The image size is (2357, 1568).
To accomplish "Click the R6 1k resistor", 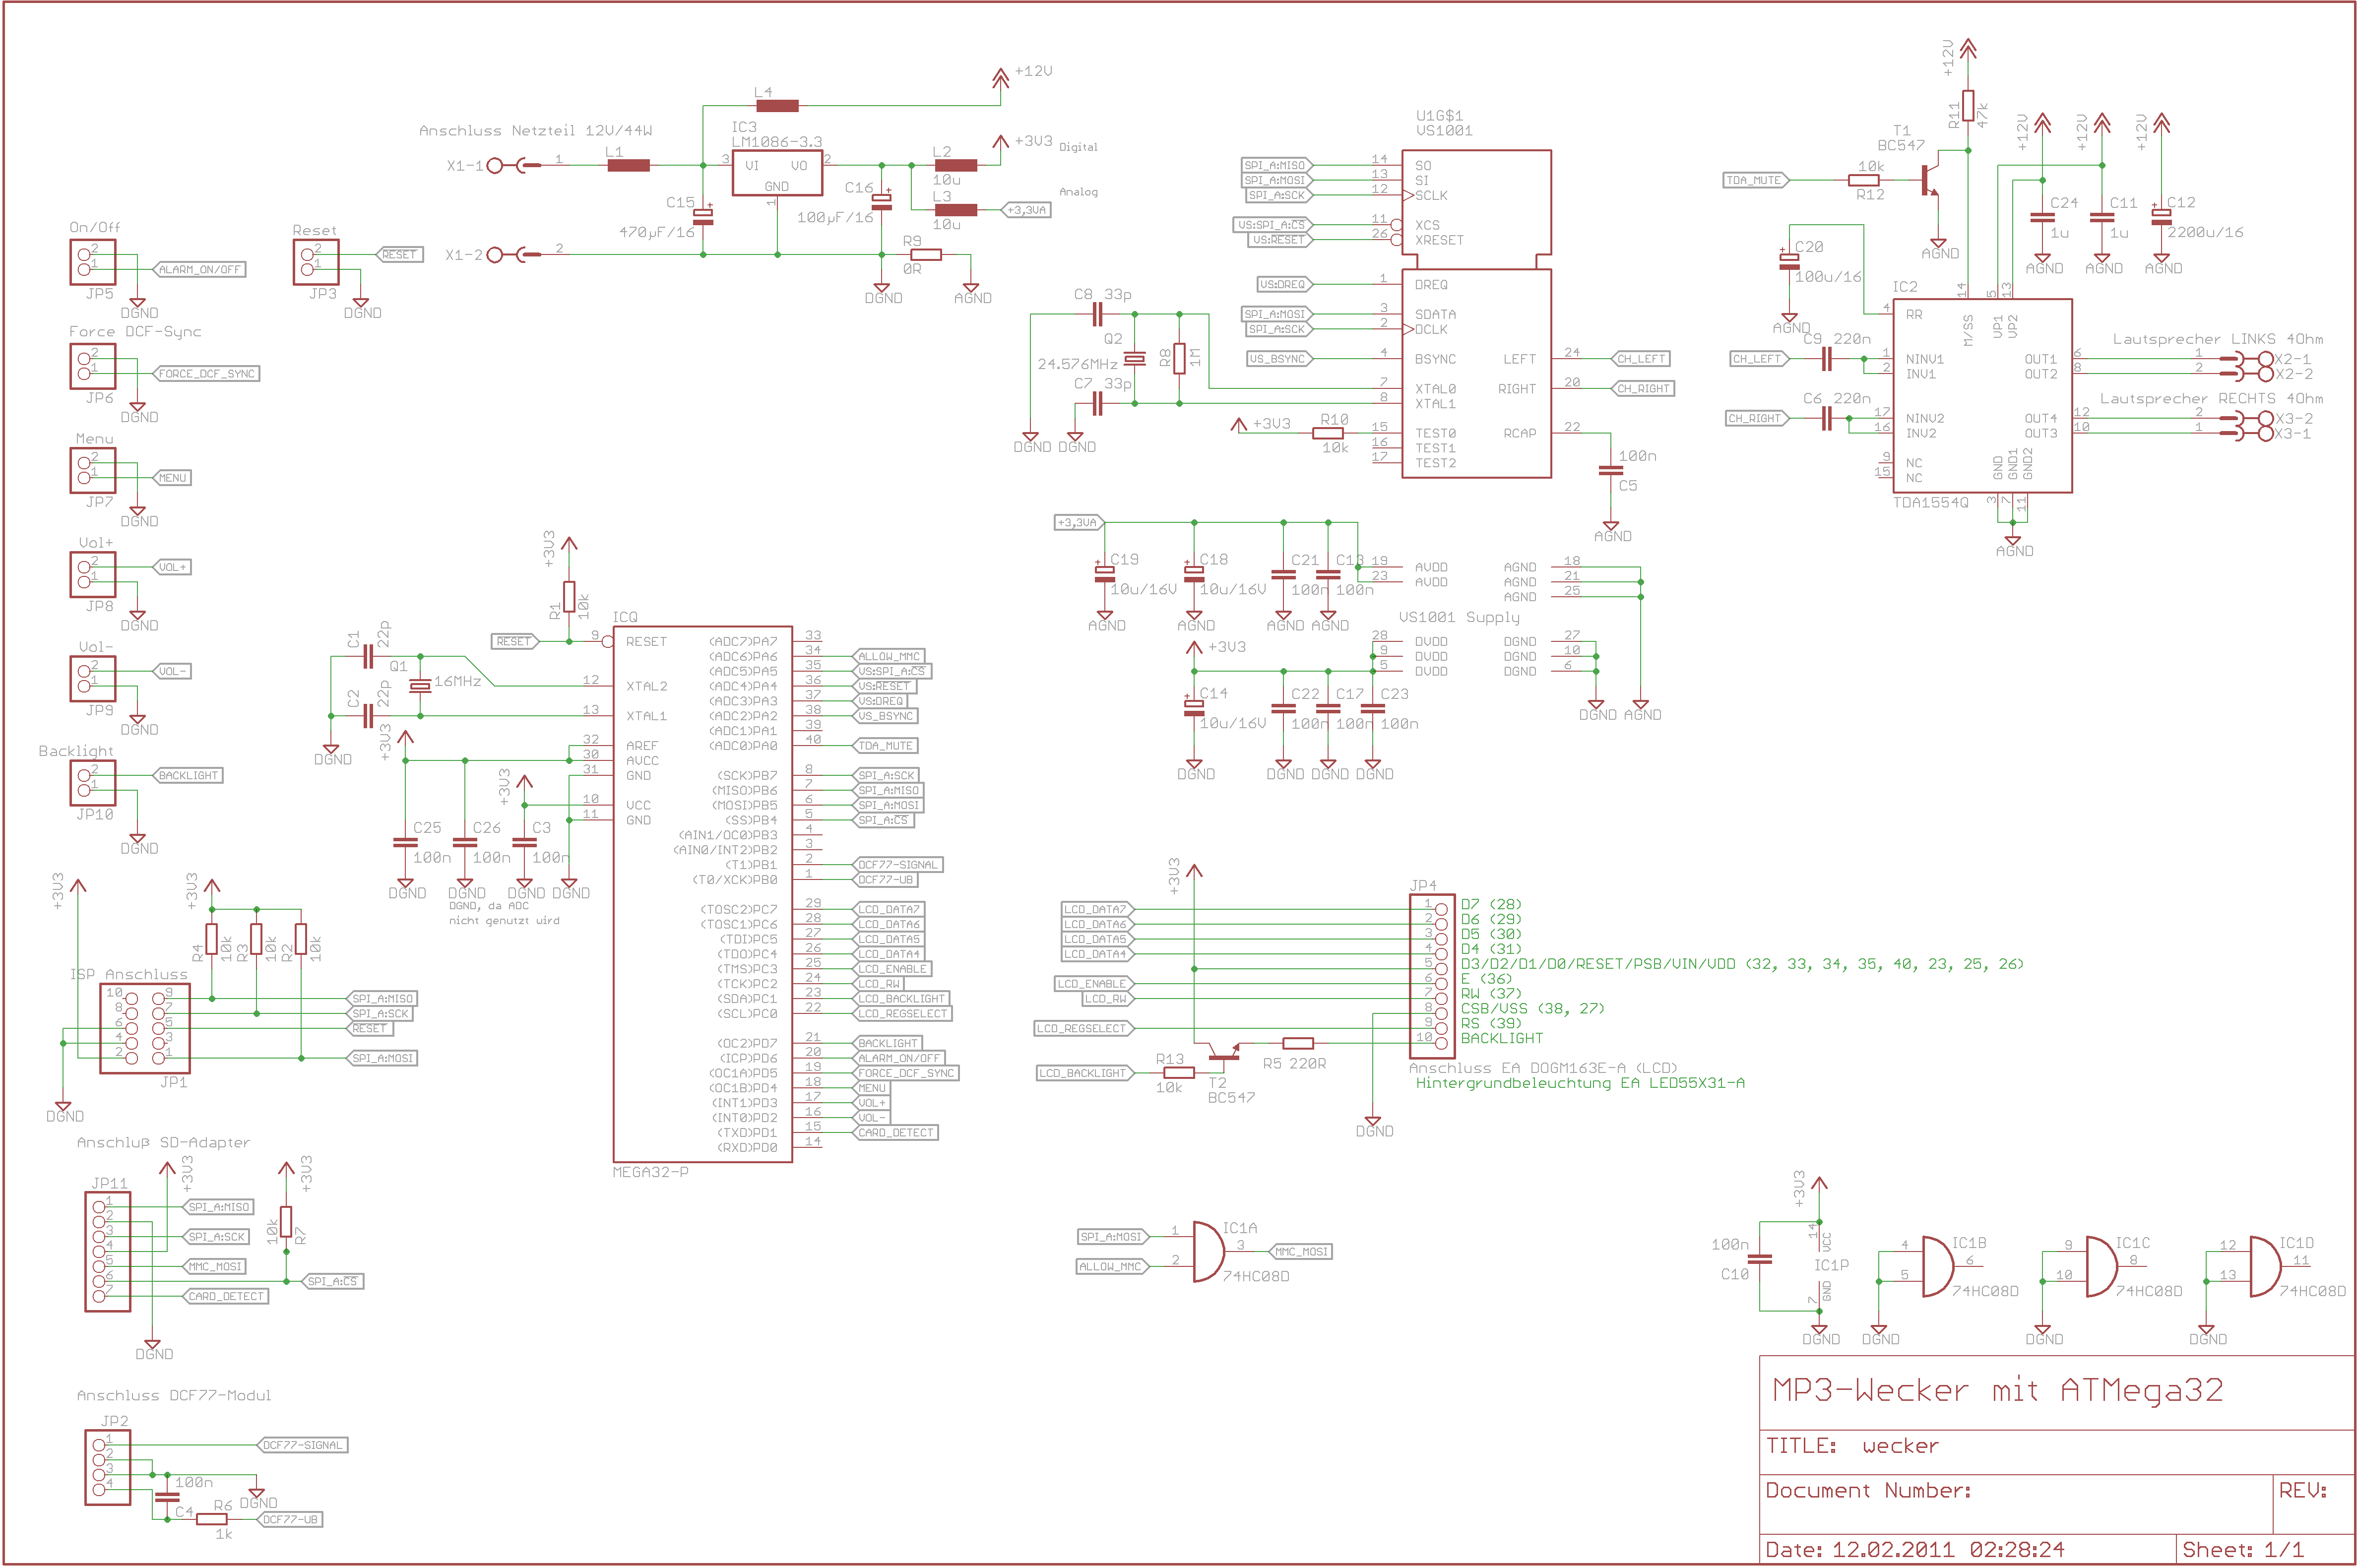I will (212, 1519).
